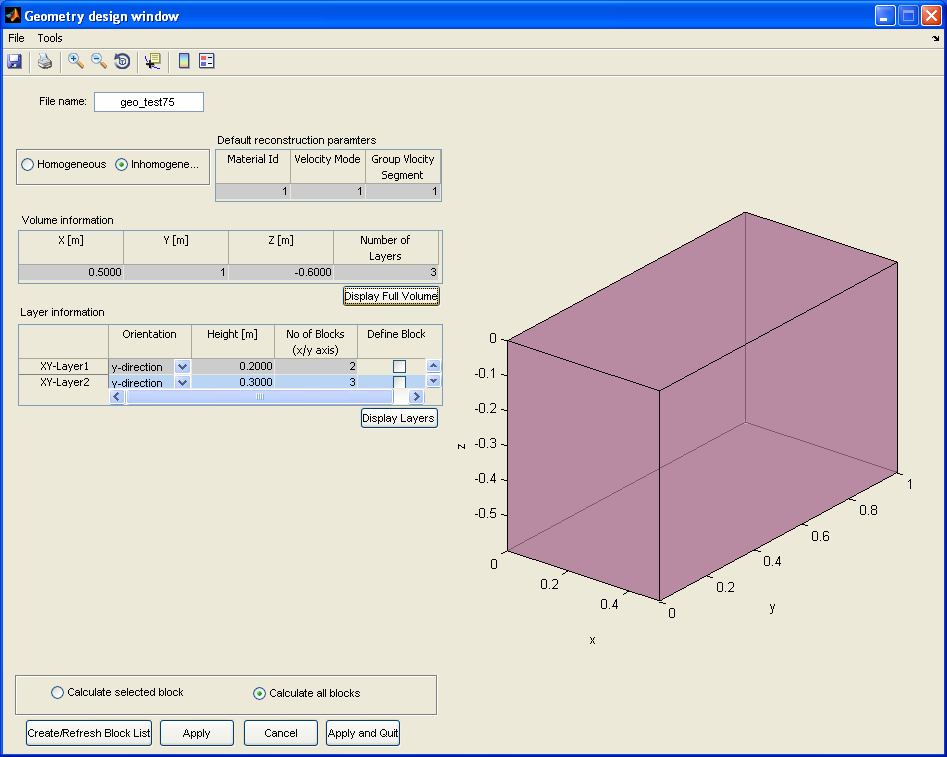Click the Cancel button

click(x=281, y=733)
